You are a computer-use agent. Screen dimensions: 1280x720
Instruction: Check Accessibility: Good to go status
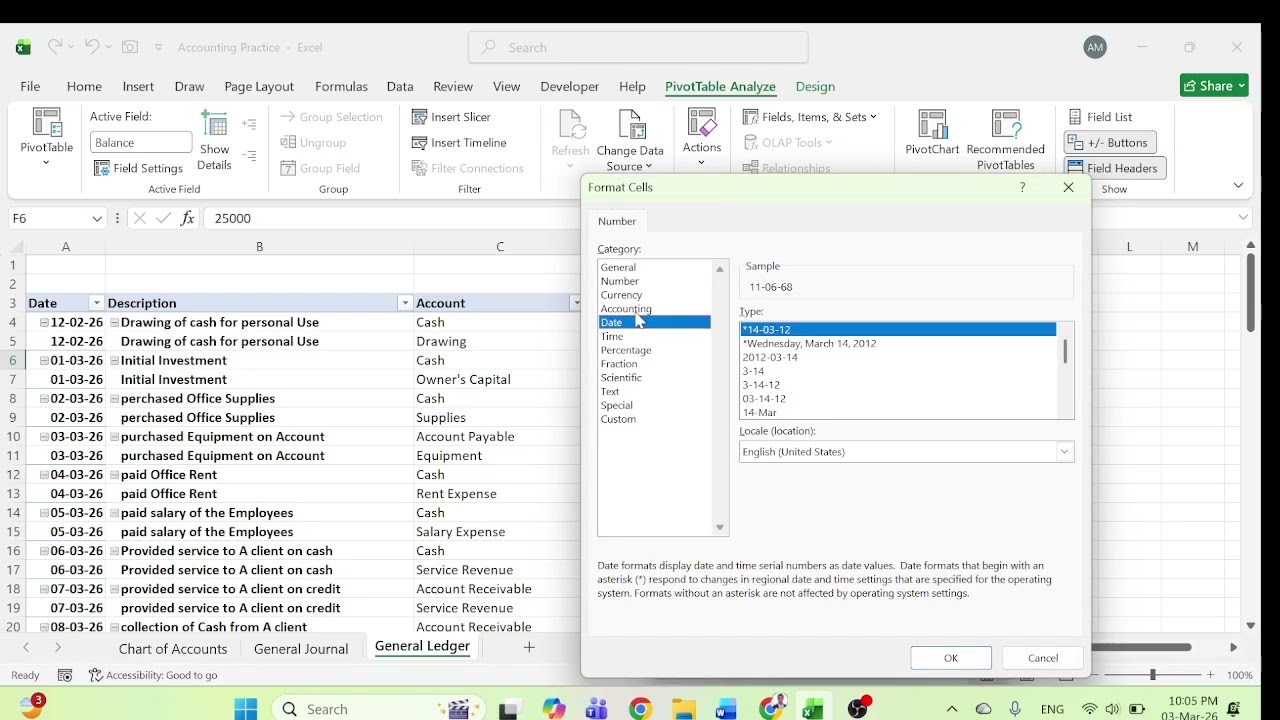coord(153,675)
